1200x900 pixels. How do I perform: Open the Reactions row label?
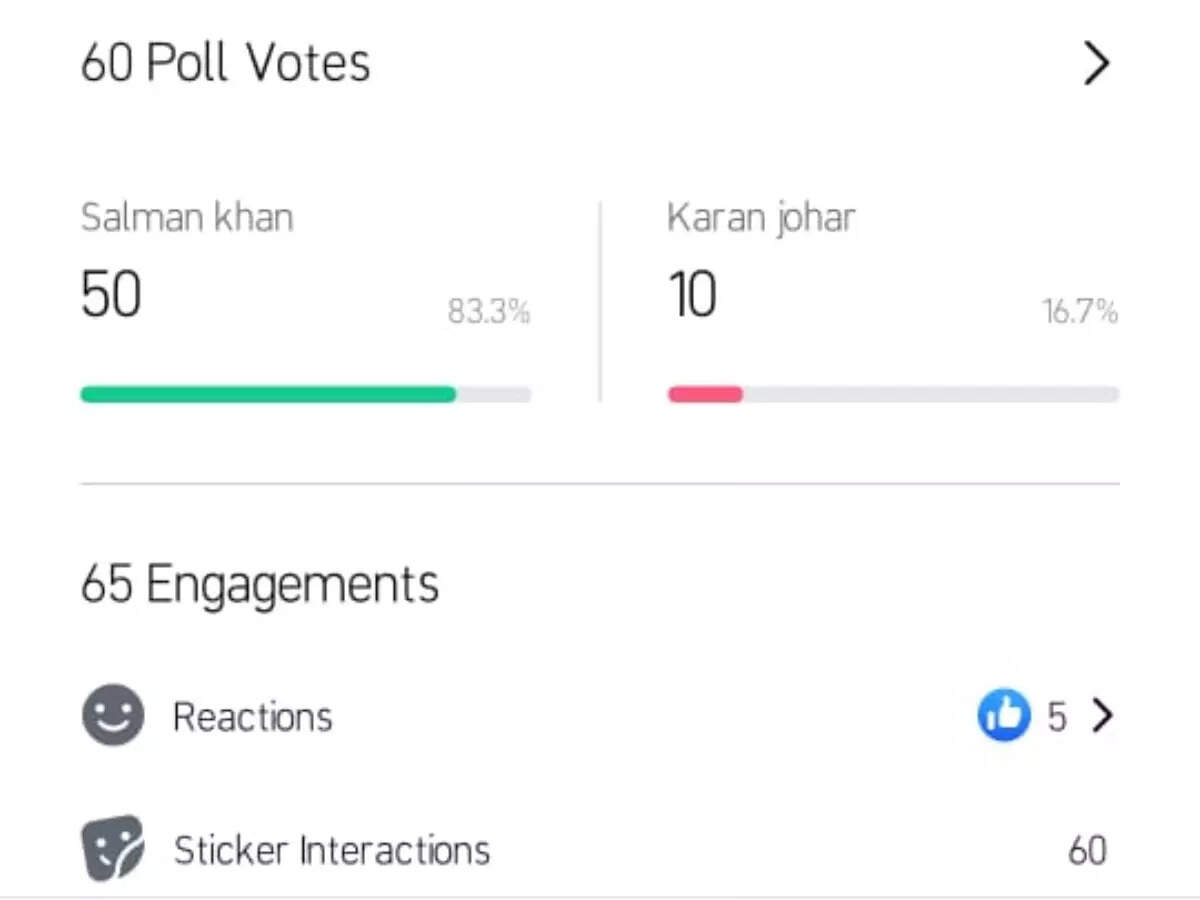(253, 717)
